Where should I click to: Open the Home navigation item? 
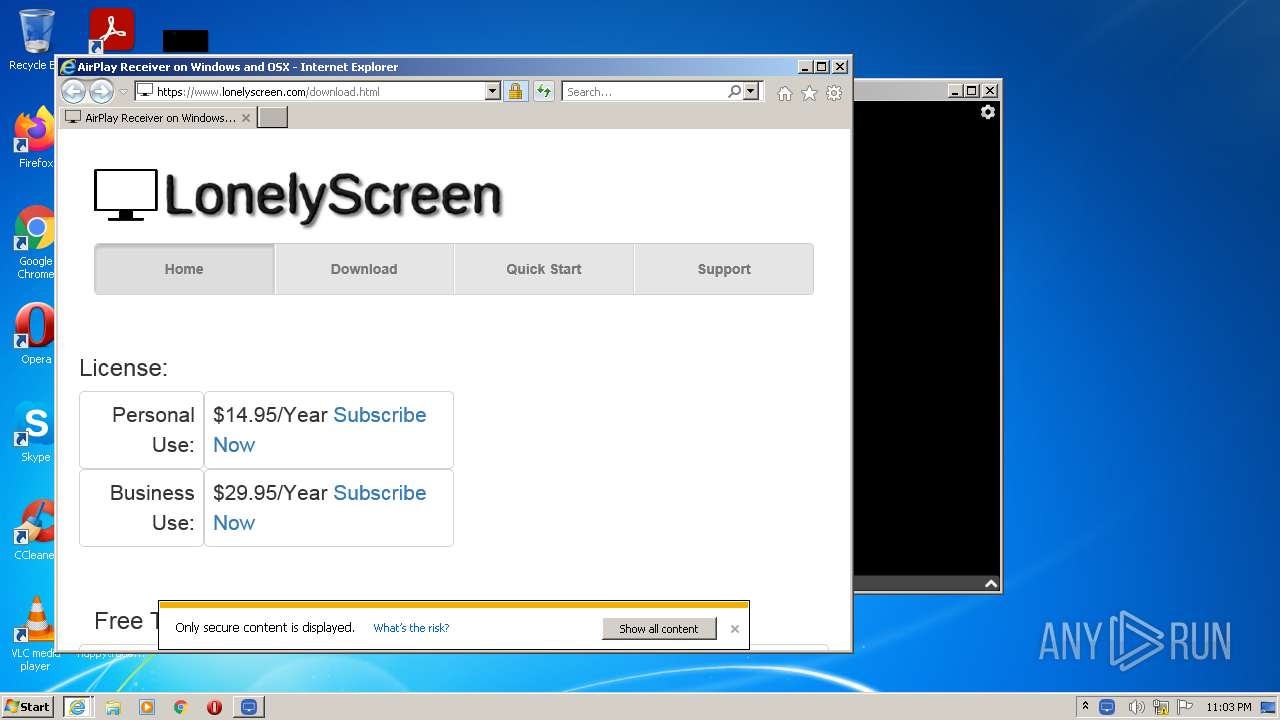click(184, 269)
